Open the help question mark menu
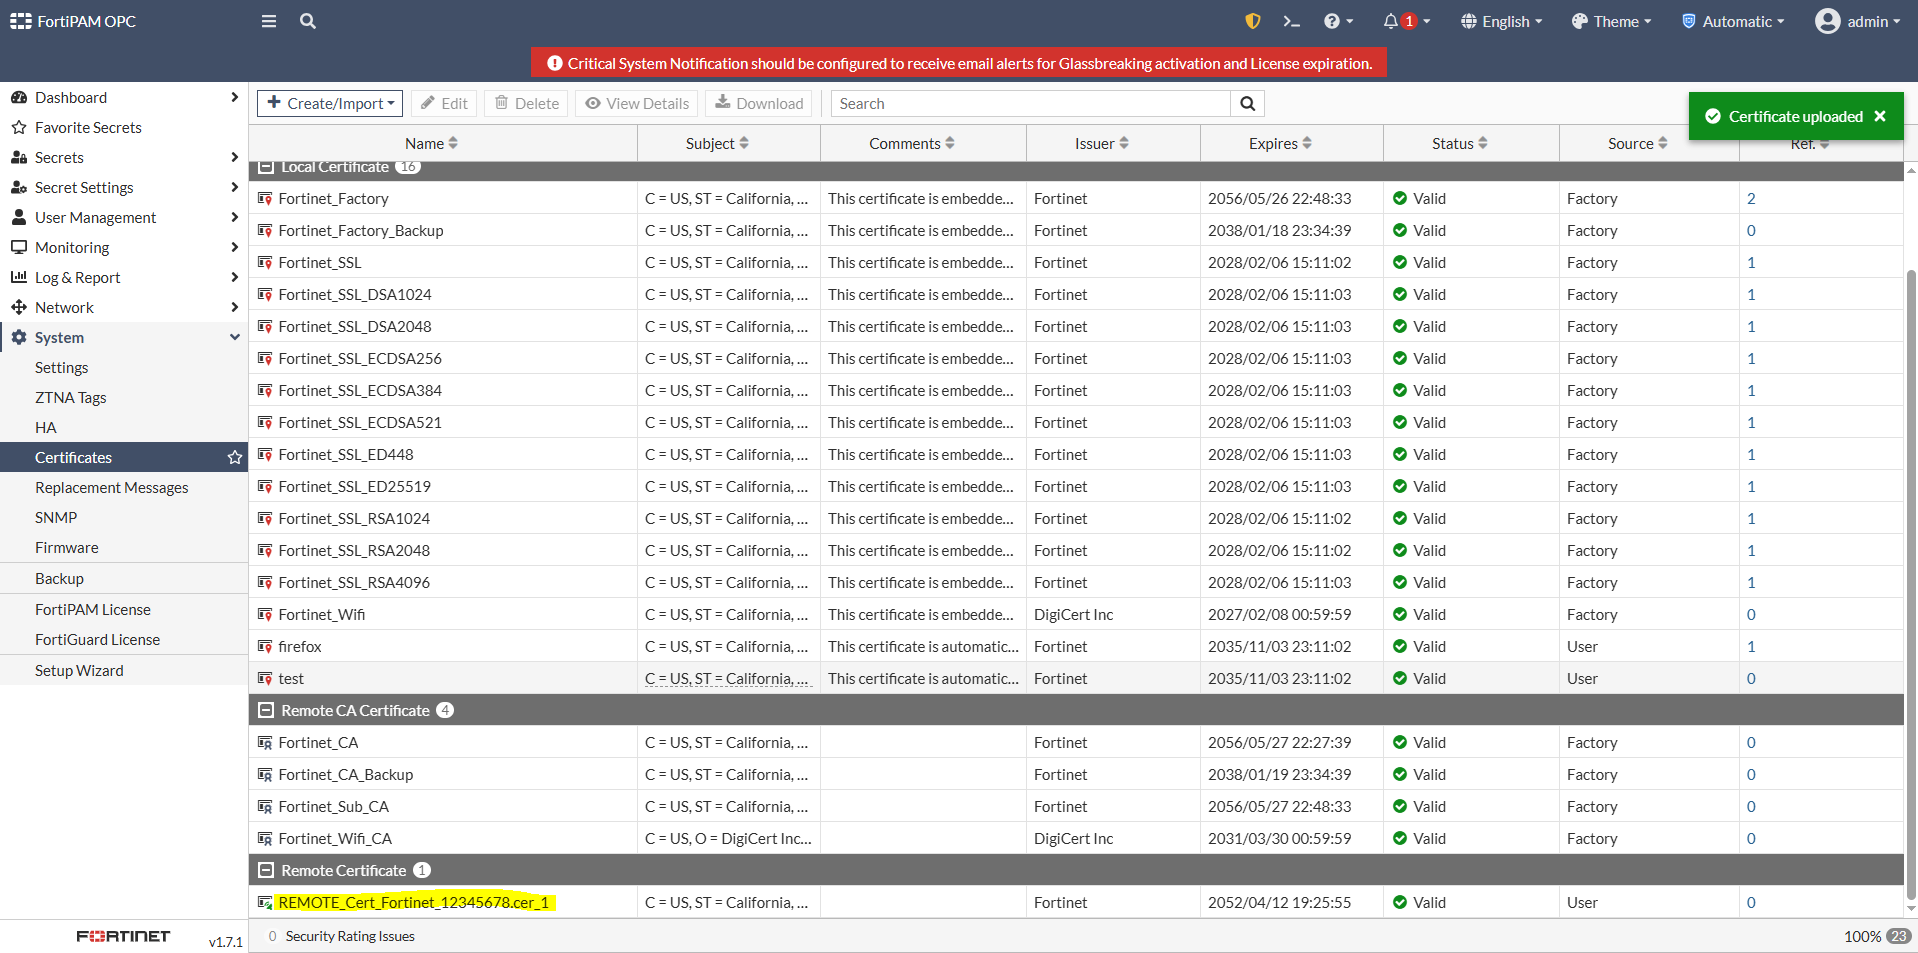This screenshot has width=1918, height=953. [x=1338, y=21]
